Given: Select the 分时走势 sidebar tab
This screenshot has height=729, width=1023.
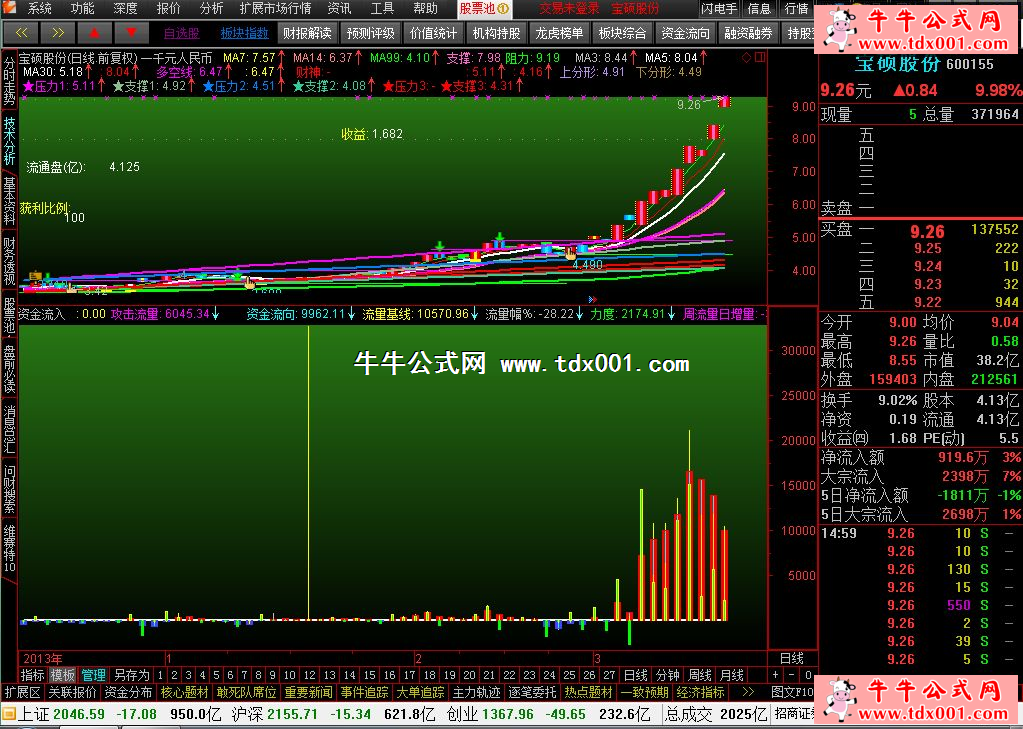Looking at the screenshot, I should (9, 81).
